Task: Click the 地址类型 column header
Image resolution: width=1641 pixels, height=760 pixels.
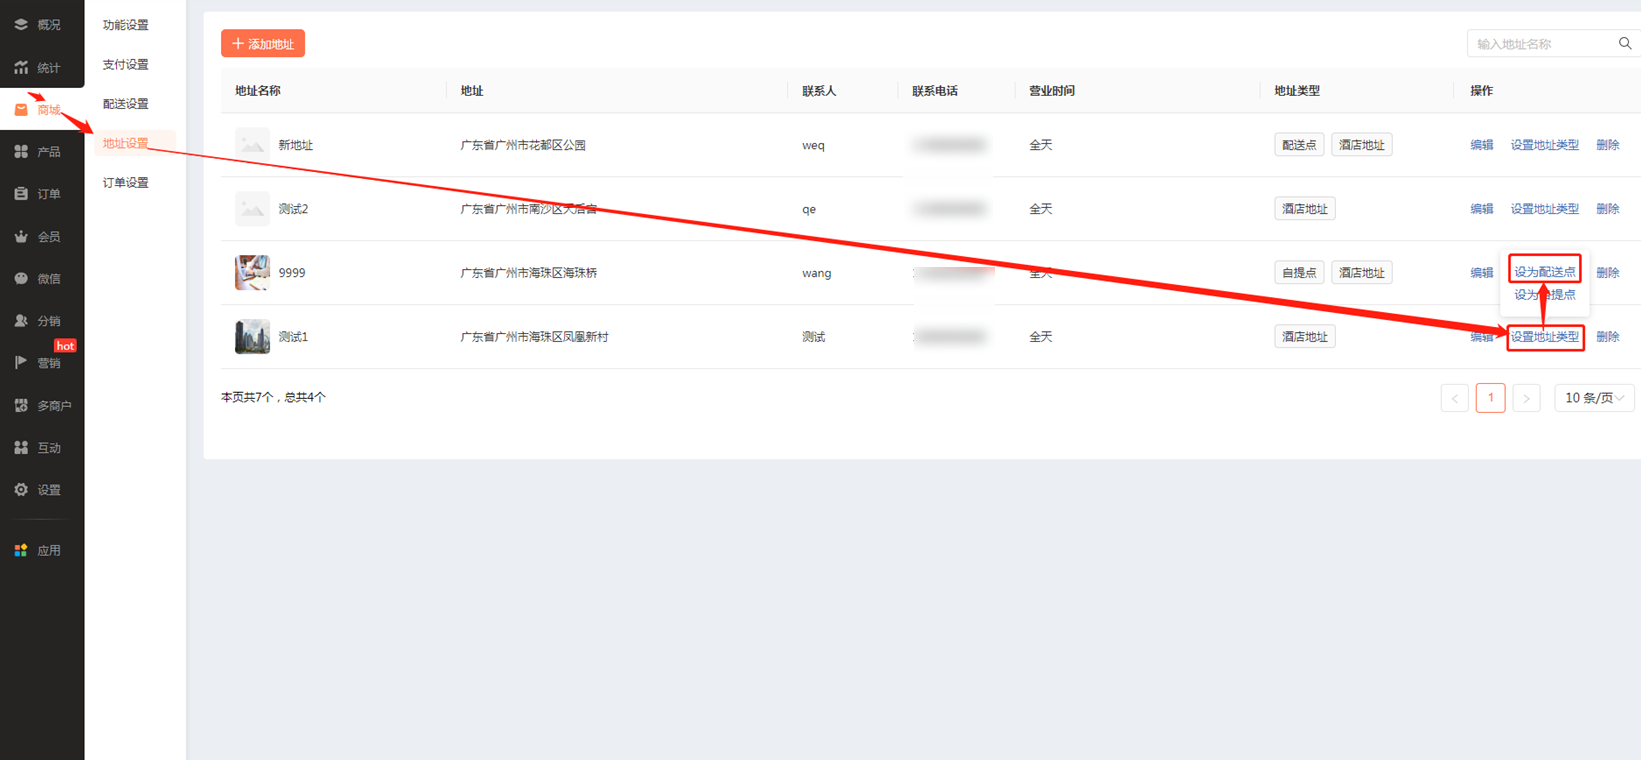Action: (x=1297, y=91)
